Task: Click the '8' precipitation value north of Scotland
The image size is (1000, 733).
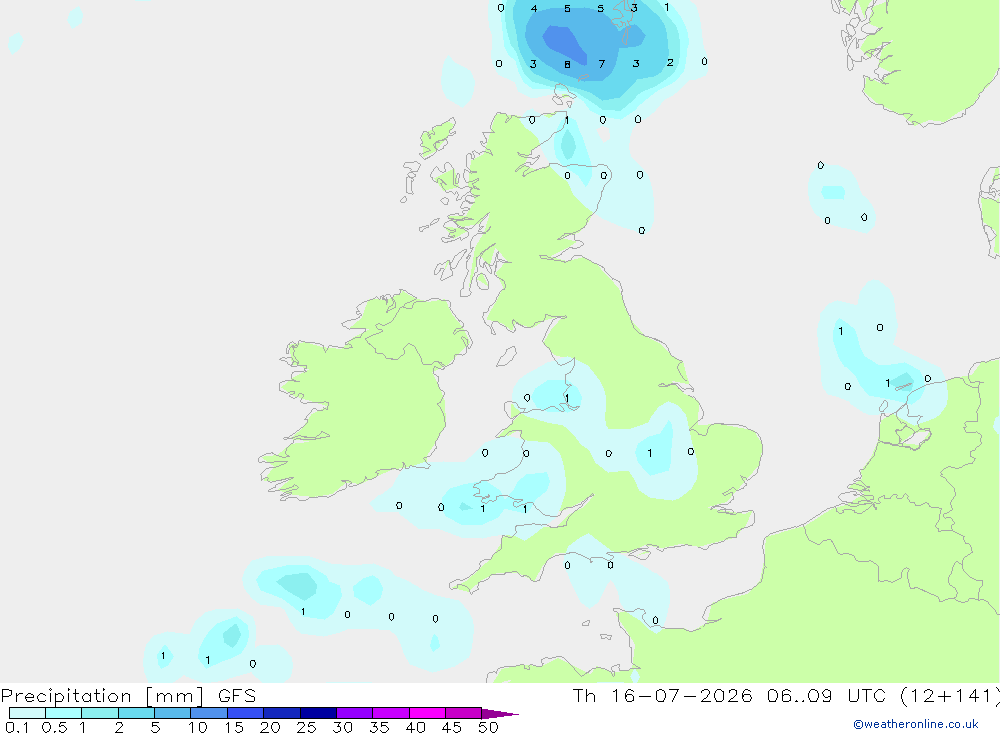Action: coord(567,64)
